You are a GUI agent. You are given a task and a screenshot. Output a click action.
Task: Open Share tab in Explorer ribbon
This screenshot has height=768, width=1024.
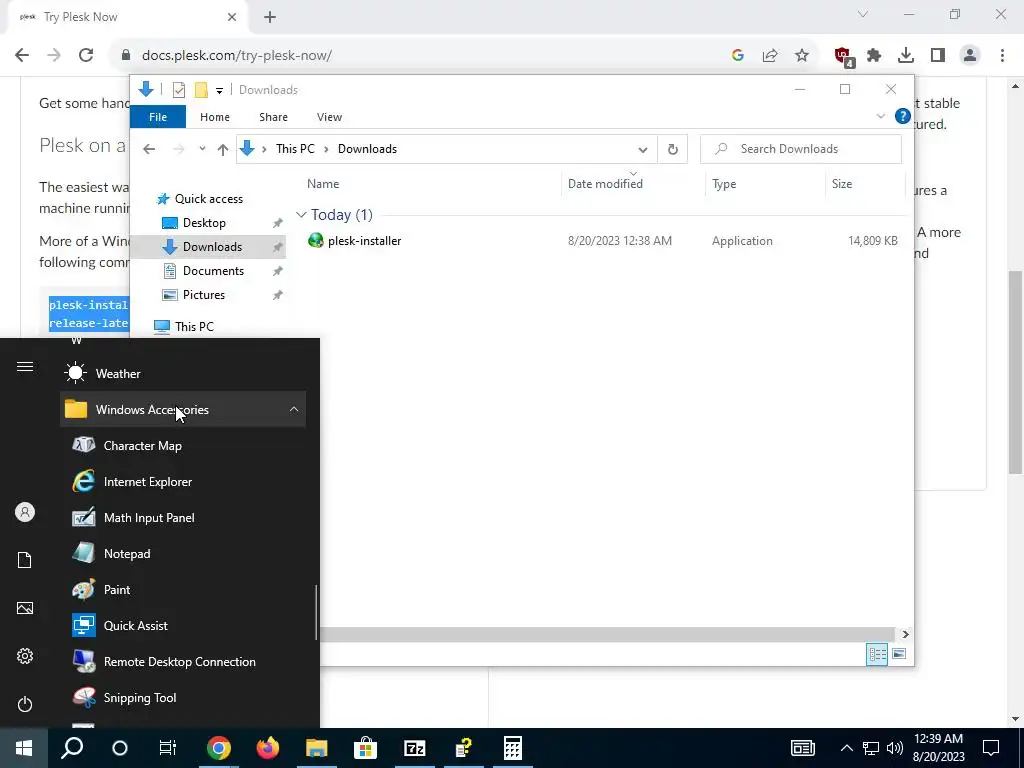(273, 117)
